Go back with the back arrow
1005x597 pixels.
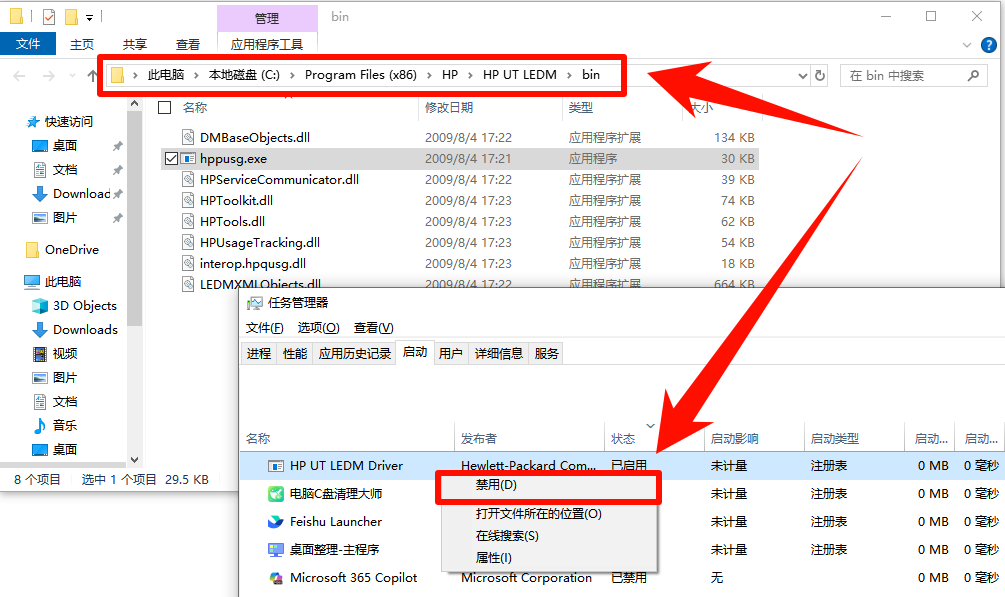point(19,76)
